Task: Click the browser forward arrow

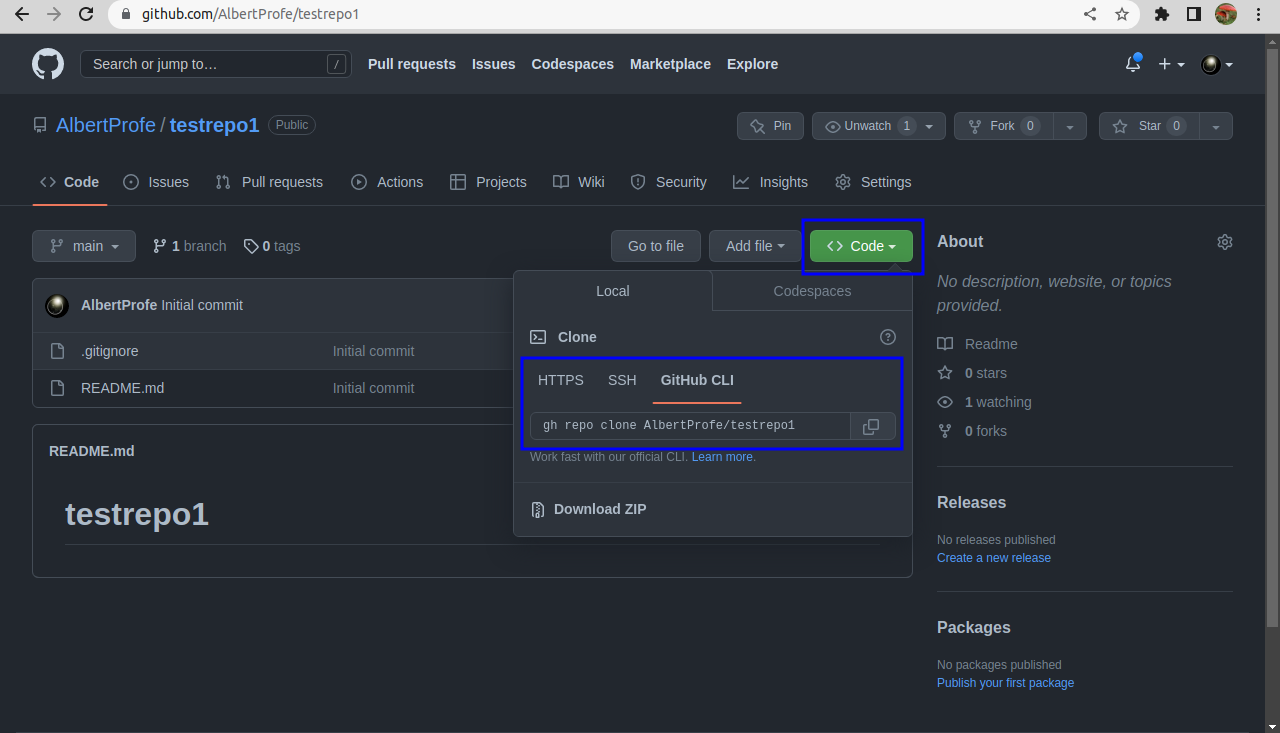Action: pos(54,14)
